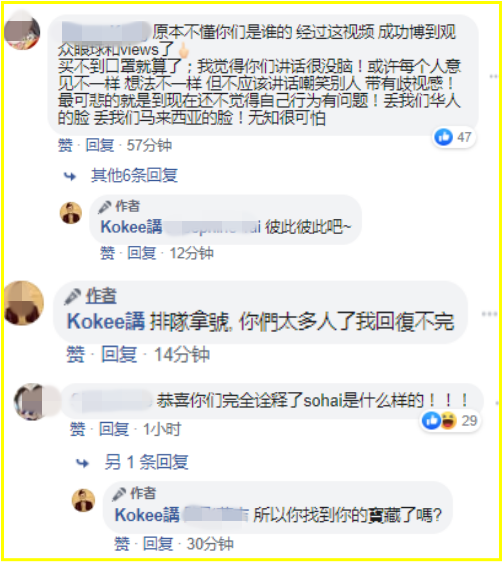Viewport: 503px width, 562px height.
Task: Like the sohai comment posted 1小时 ago
Action: [x=77, y=429]
